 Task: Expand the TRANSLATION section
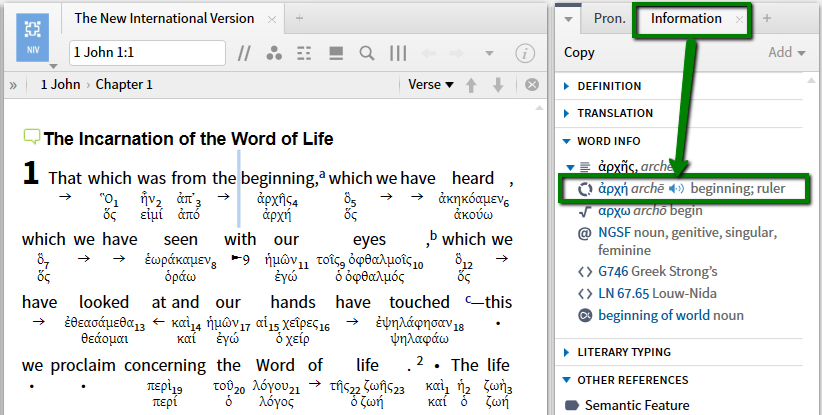566,113
